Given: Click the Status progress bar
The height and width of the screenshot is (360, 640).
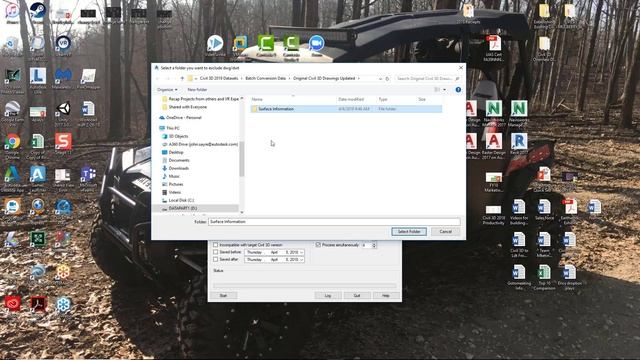Looking at the screenshot, I should 304,285.
